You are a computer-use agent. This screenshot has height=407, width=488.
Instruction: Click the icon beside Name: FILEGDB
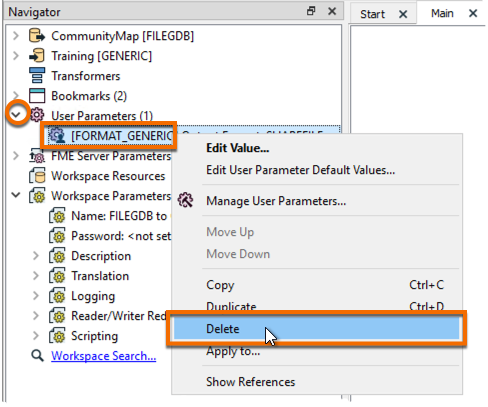point(57,216)
